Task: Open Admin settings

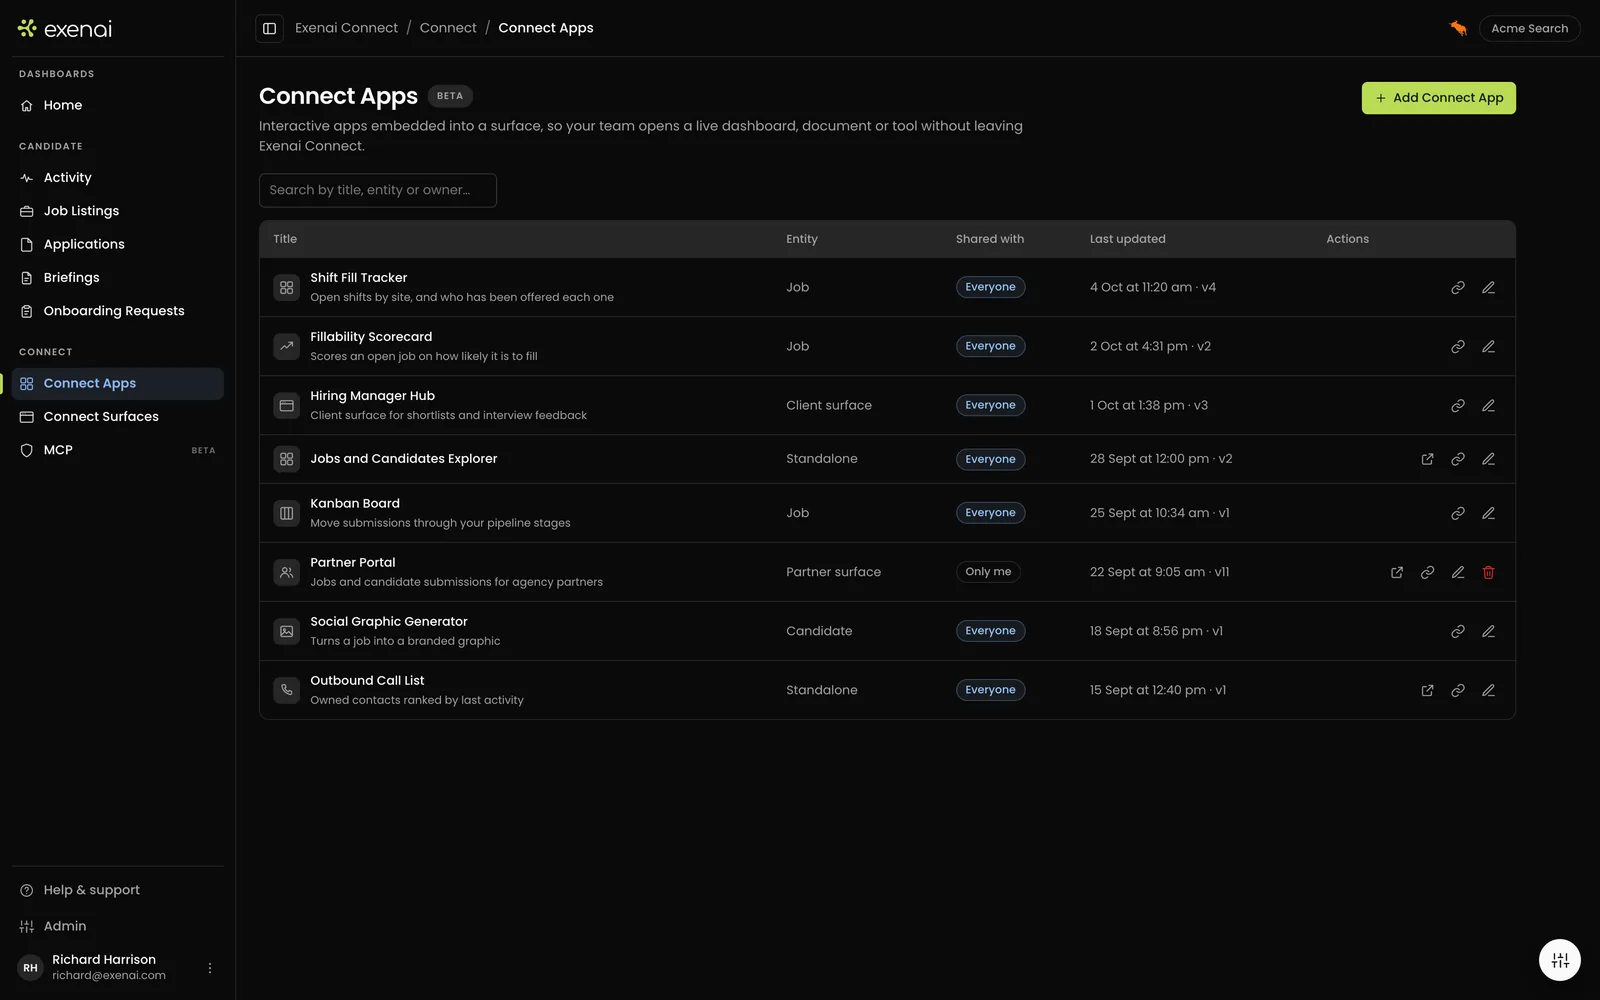Action: [118, 926]
